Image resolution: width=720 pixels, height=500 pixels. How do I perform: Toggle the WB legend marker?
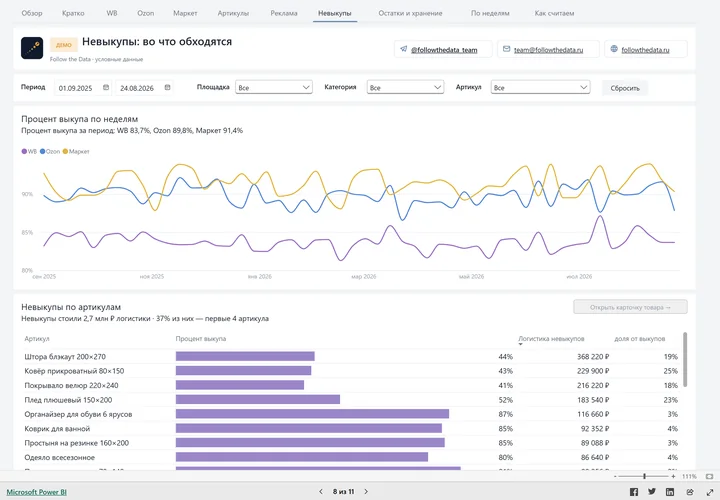(x=24, y=151)
